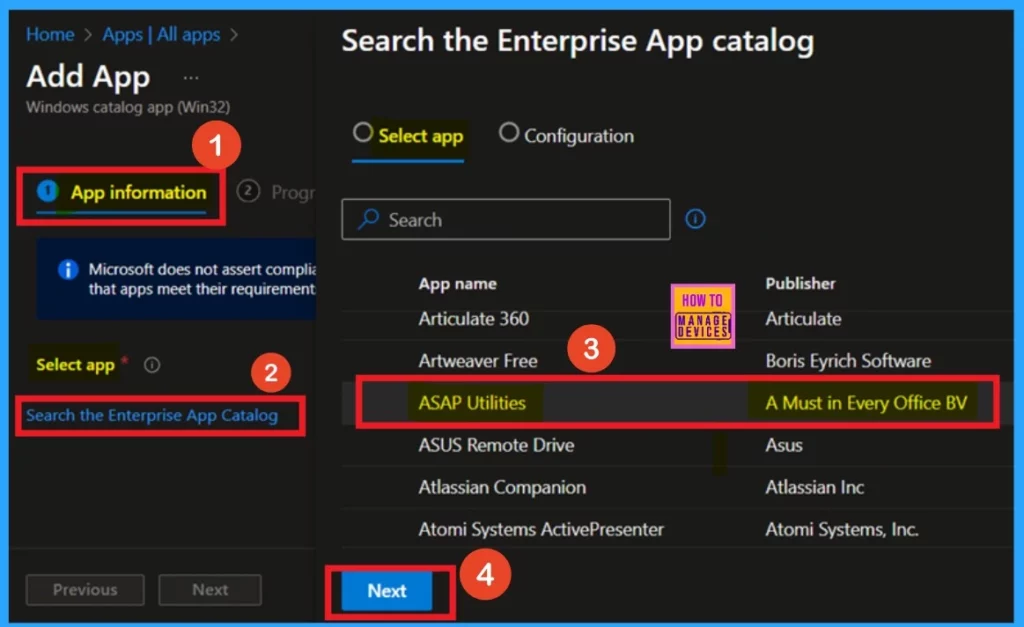Click the Search the Enterprise App catalog heading
The image size is (1024, 627).
[578, 40]
